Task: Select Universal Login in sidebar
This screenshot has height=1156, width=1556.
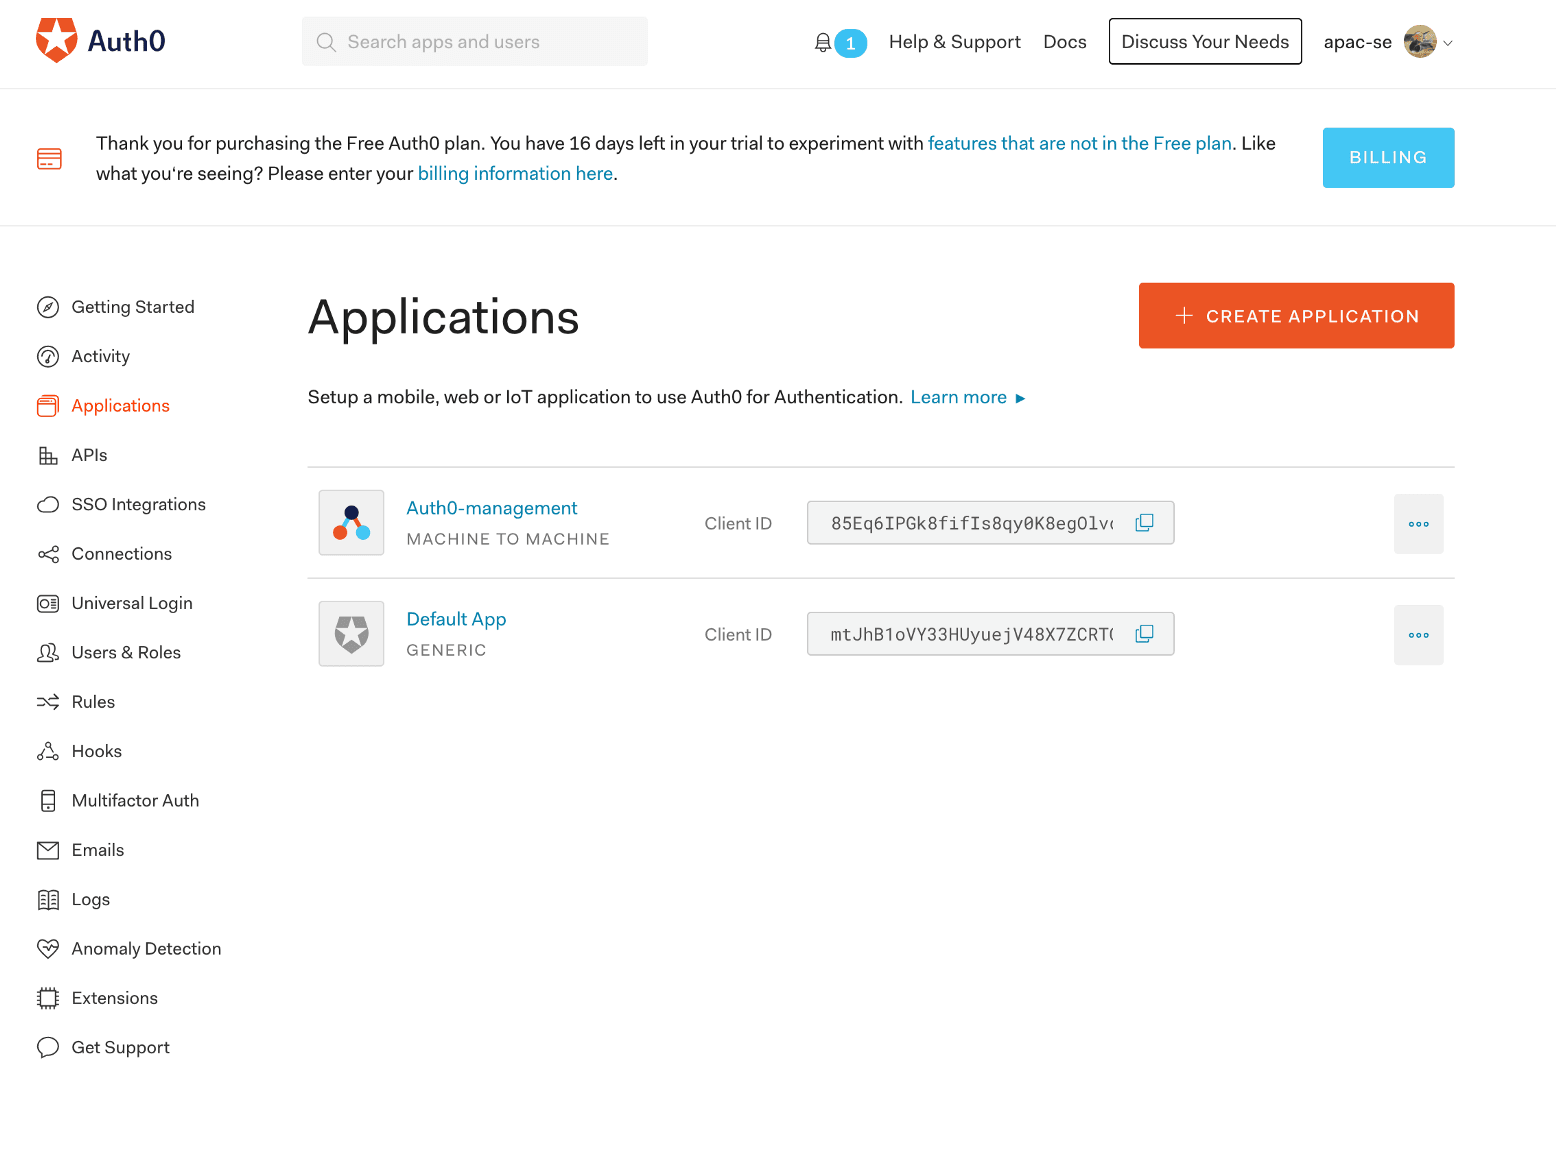Action: (132, 603)
